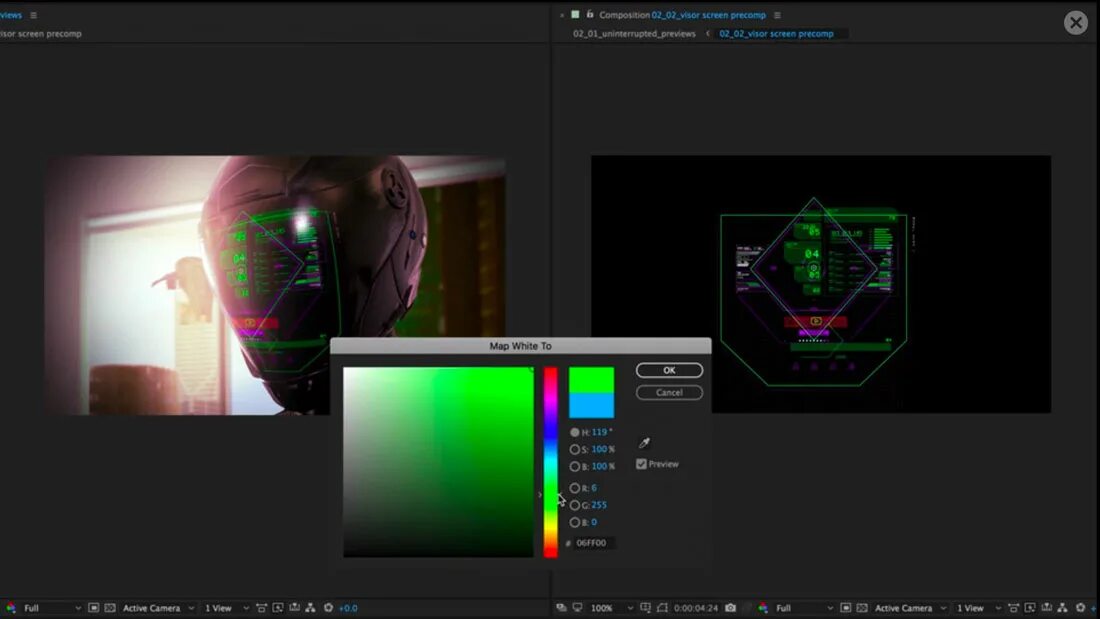Select the S saturation radio button
The image size is (1100, 619).
coord(575,449)
